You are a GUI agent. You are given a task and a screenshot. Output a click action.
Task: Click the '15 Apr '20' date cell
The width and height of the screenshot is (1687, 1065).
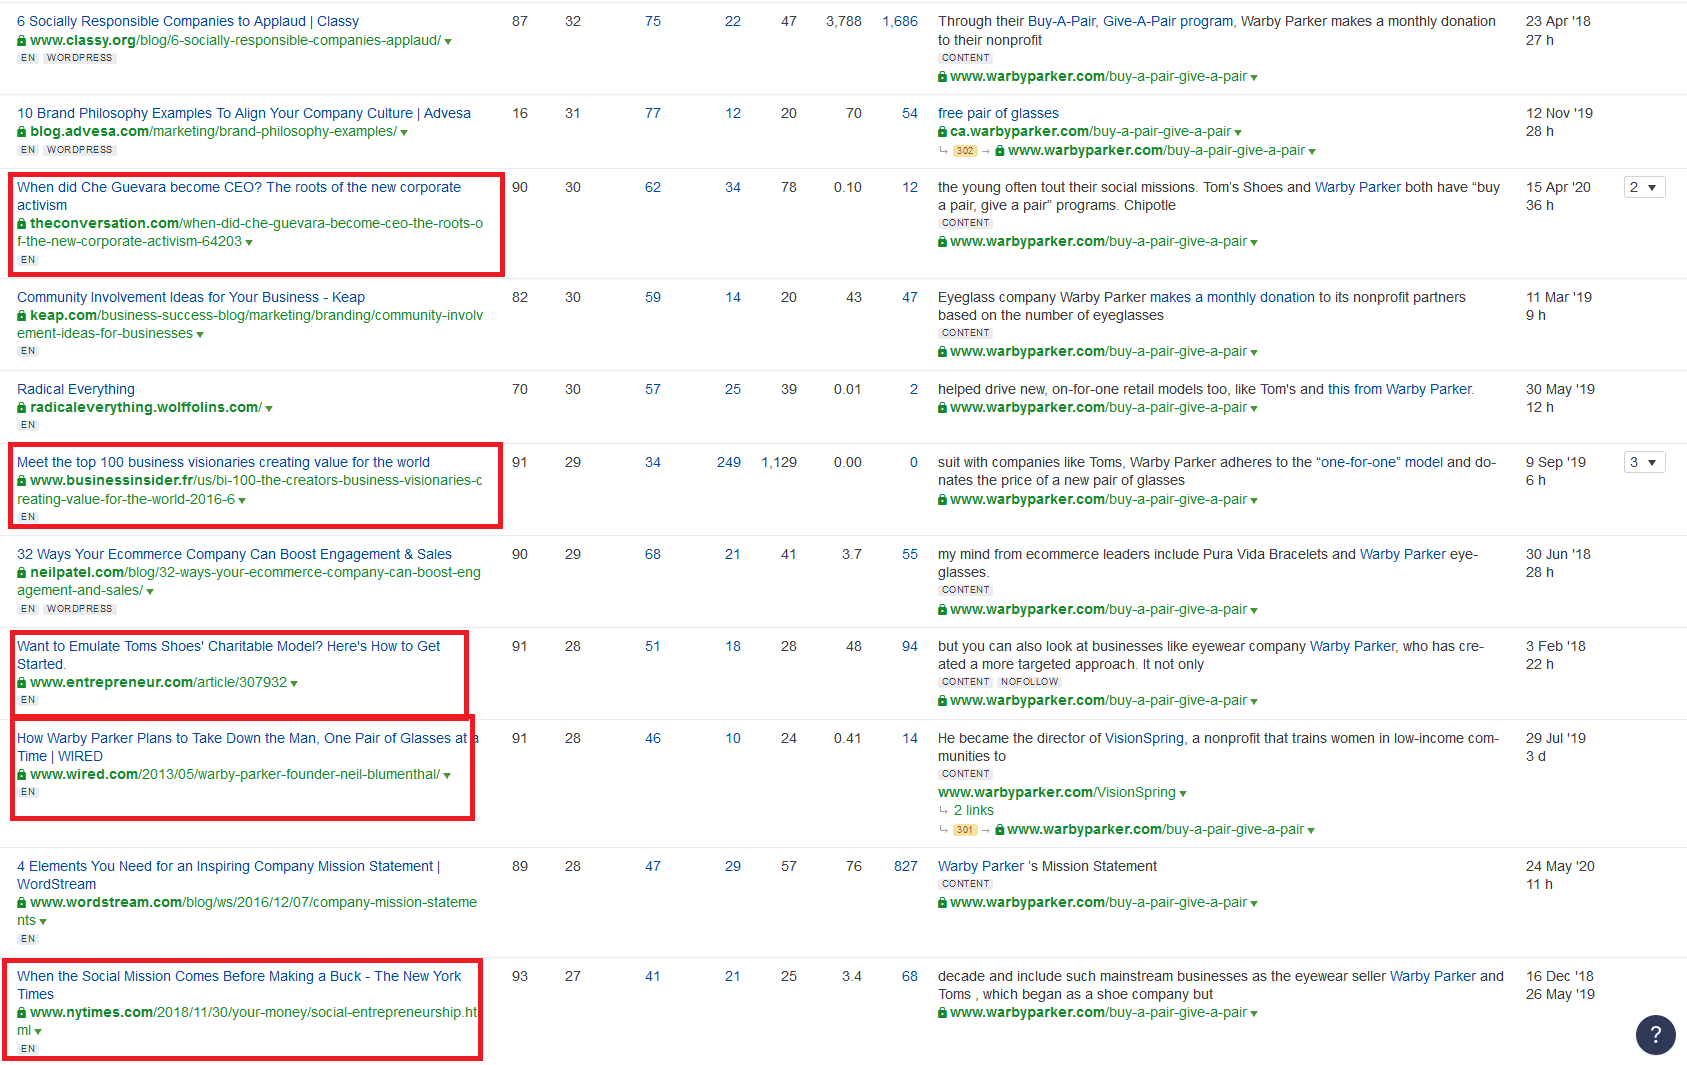(1558, 187)
